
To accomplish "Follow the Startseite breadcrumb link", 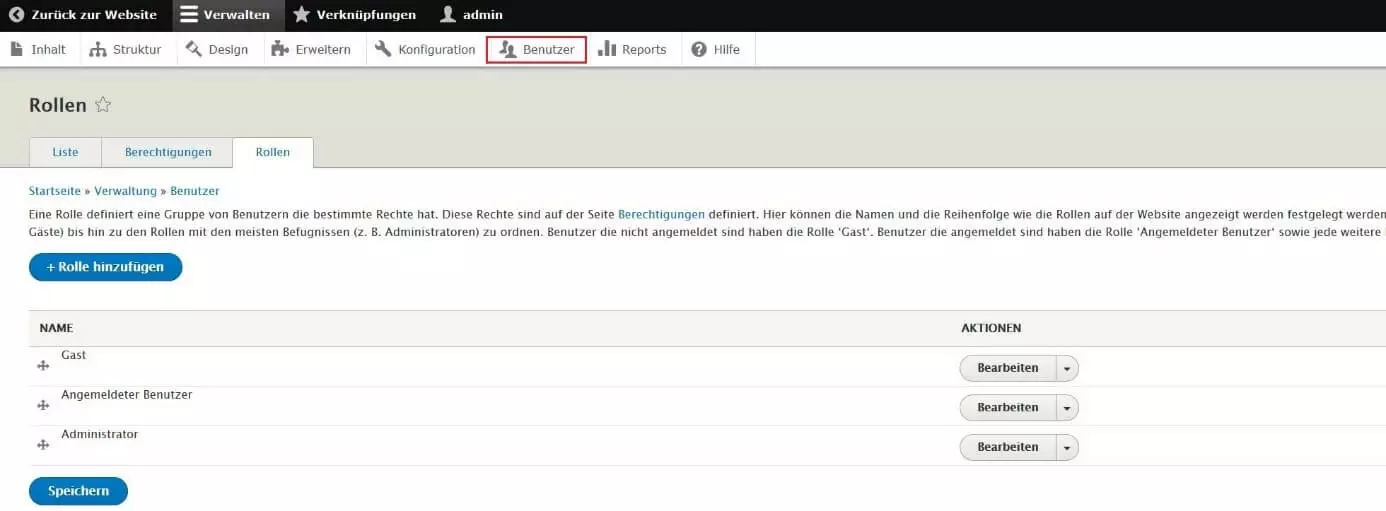I will [55, 190].
